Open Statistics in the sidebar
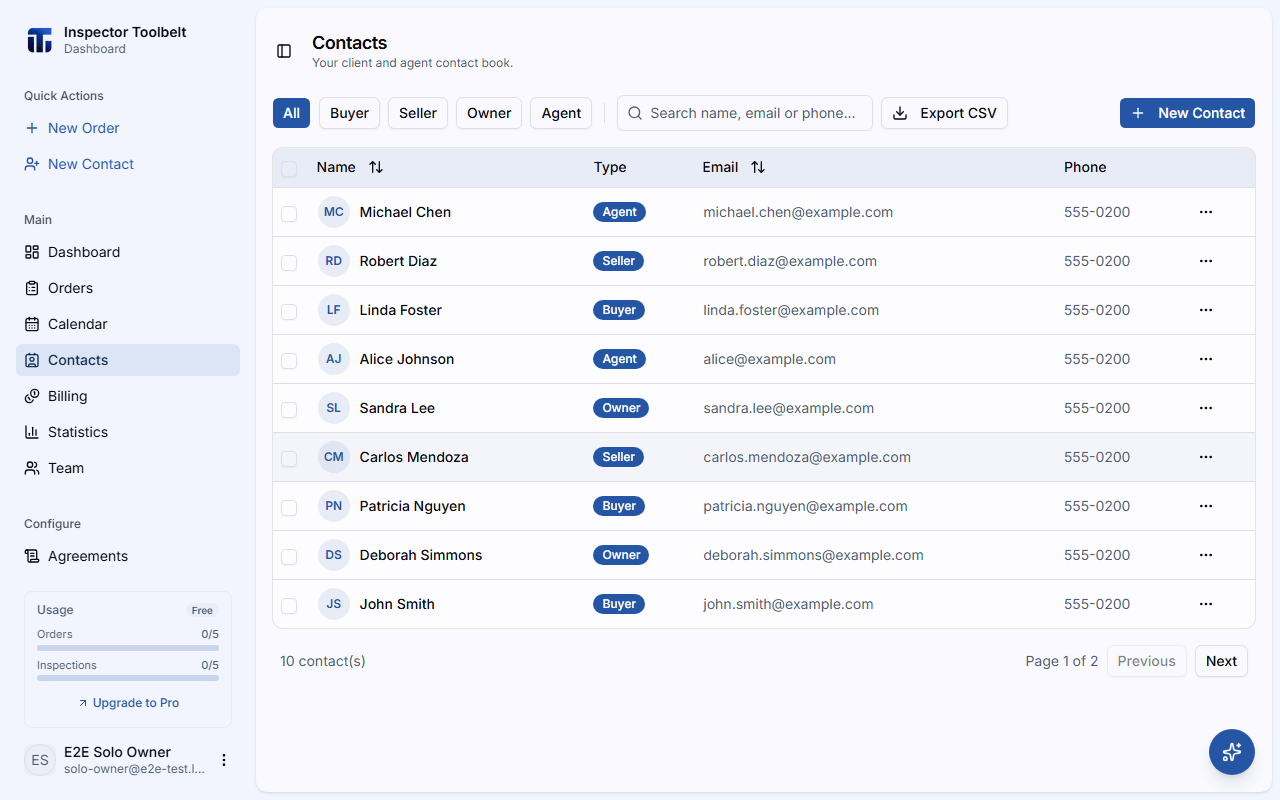Image resolution: width=1280 pixels, height=800 pixels. click(128, 432)
